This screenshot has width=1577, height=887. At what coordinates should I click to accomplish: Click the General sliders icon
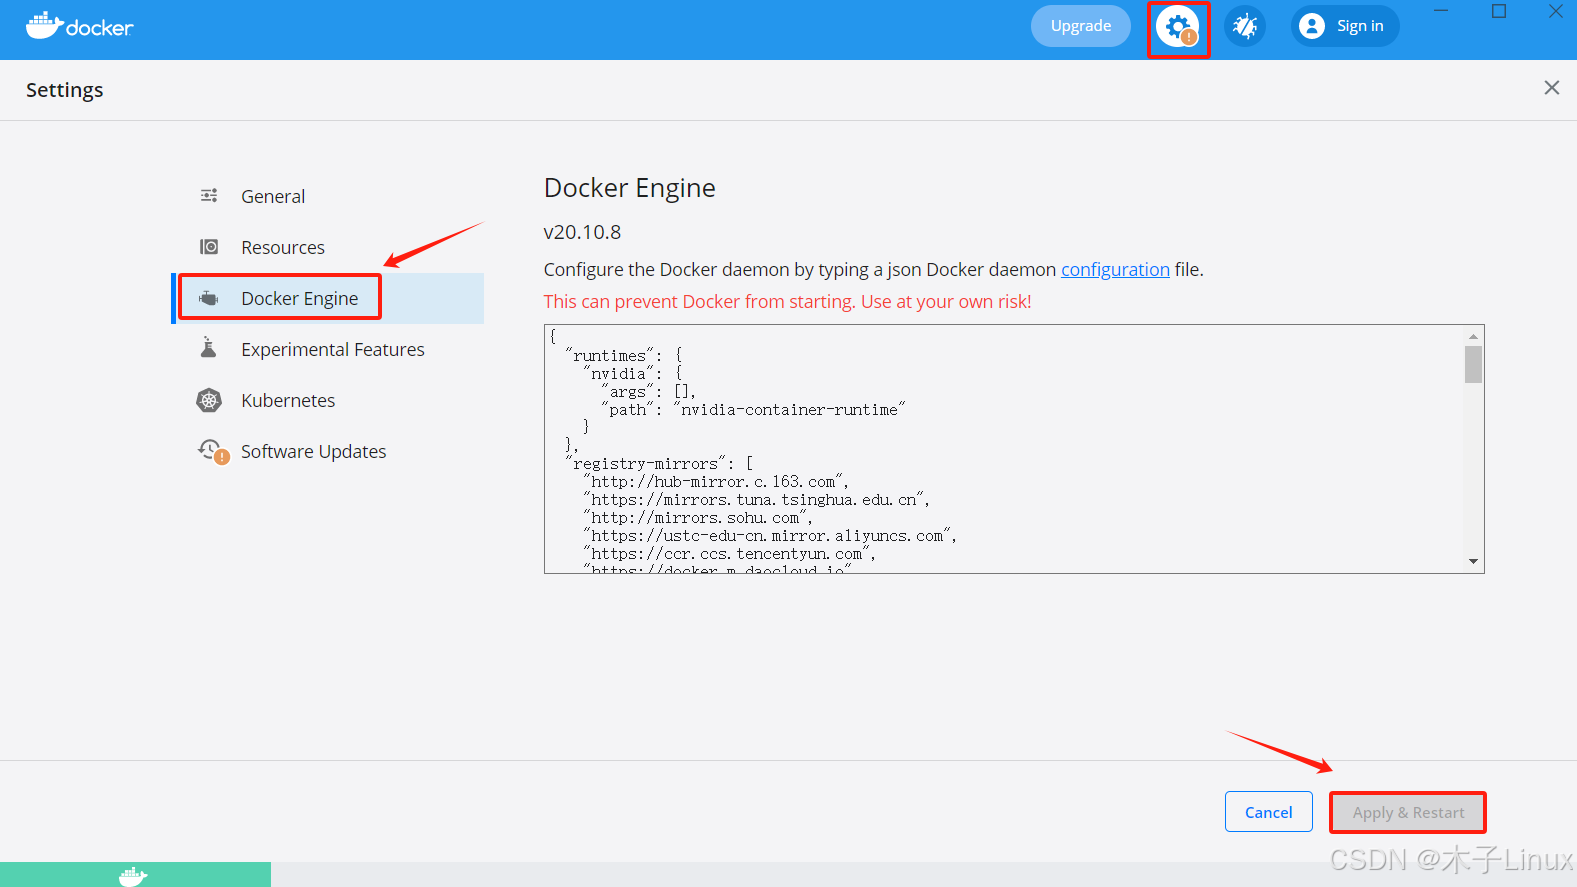209,196
